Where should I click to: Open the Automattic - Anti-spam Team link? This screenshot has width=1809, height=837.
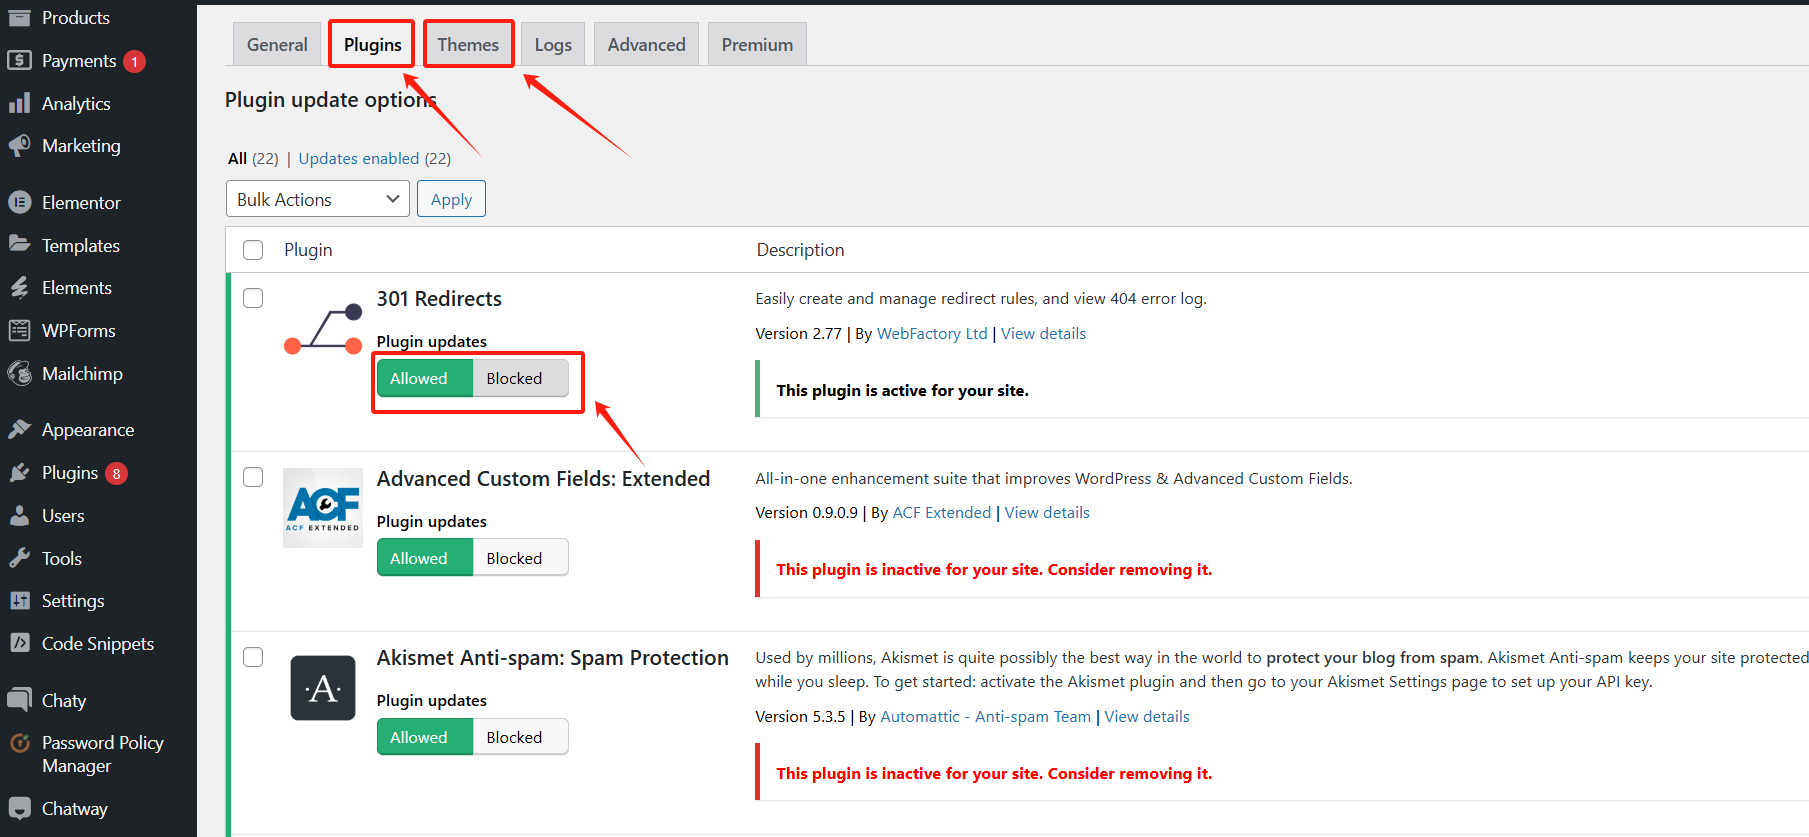click(x=985, y=717)
